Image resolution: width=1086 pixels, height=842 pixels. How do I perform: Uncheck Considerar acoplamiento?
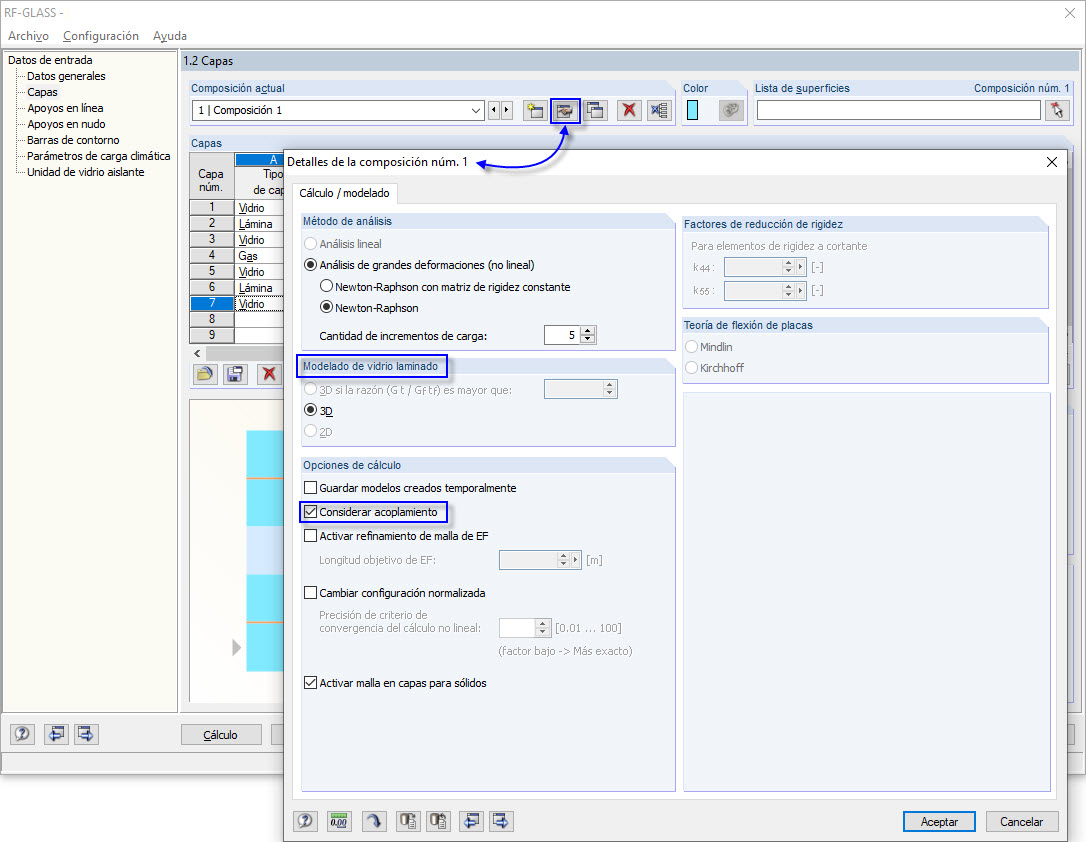point(371,512)
